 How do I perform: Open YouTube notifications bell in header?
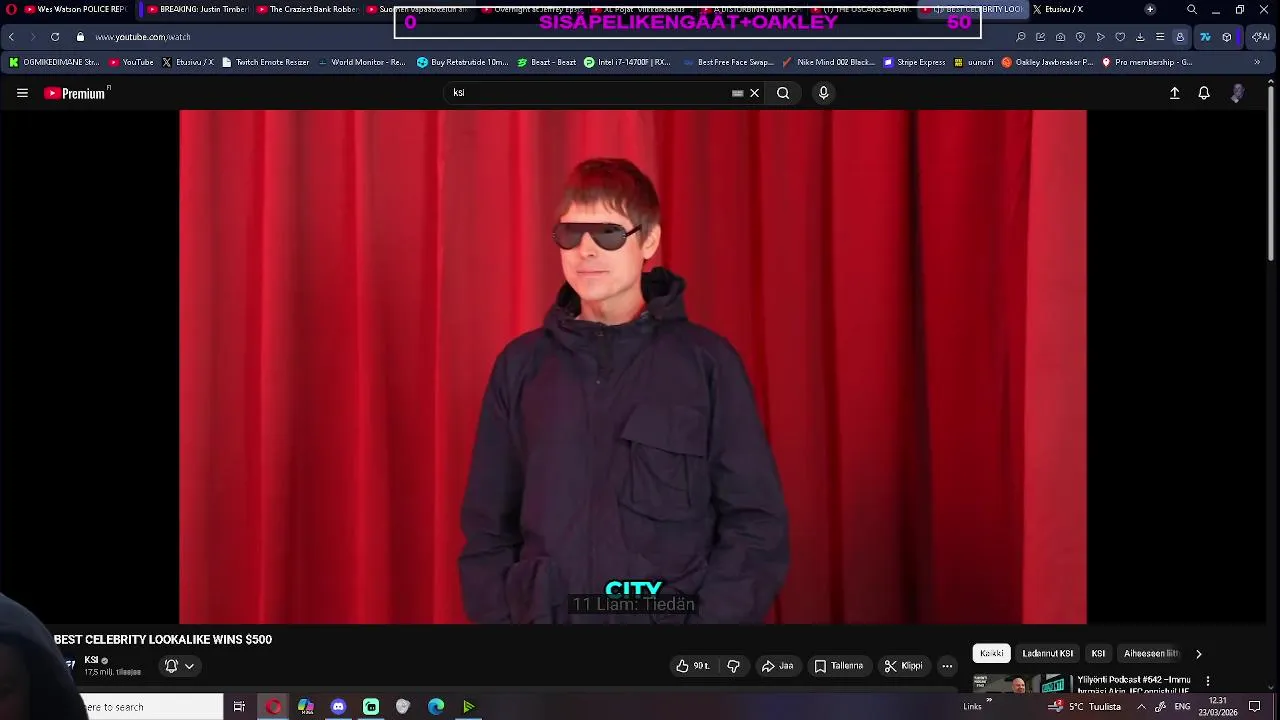[x=1204, y=93]
